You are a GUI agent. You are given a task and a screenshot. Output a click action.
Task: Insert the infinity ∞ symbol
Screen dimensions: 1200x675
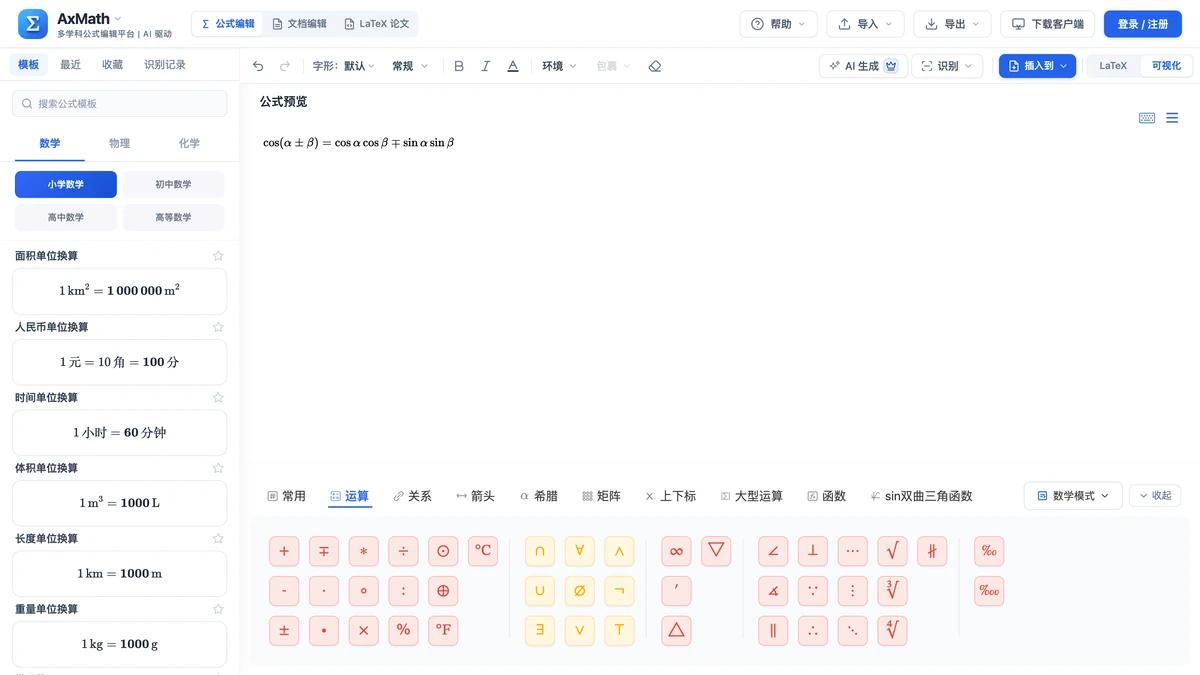[x=676, y=551]
